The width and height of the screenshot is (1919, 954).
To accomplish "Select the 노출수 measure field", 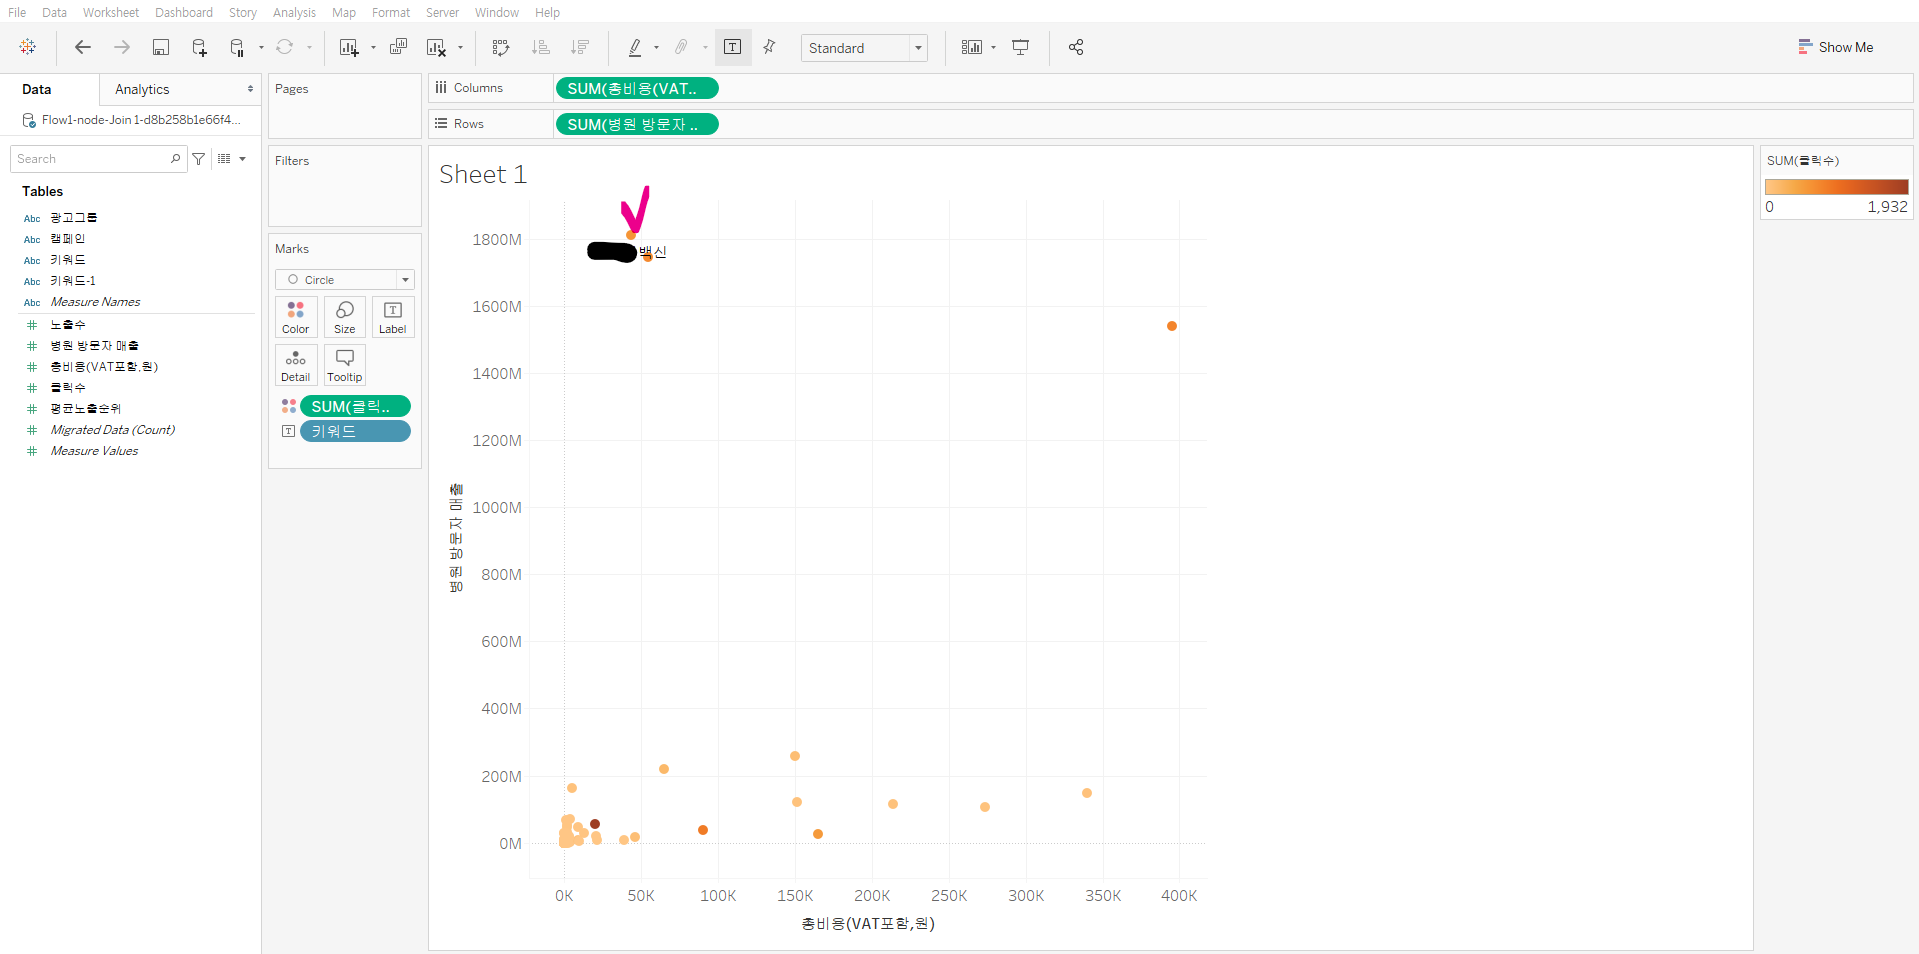I will point(68,325).
